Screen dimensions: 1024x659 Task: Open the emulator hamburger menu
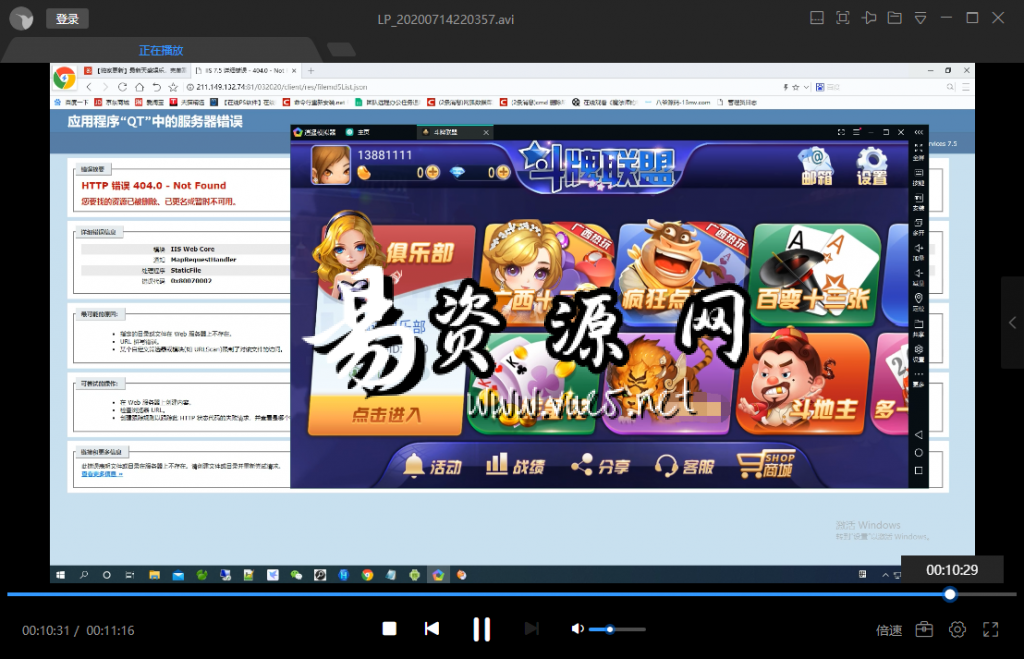(x=856, y=132)
